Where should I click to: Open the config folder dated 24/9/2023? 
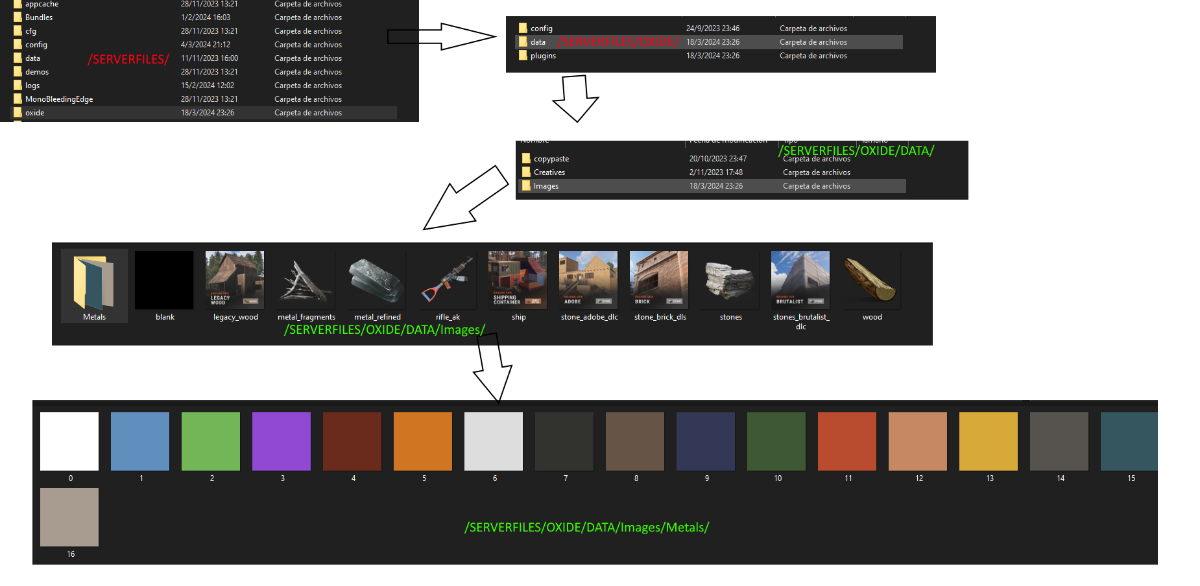[x=541, y=29]
